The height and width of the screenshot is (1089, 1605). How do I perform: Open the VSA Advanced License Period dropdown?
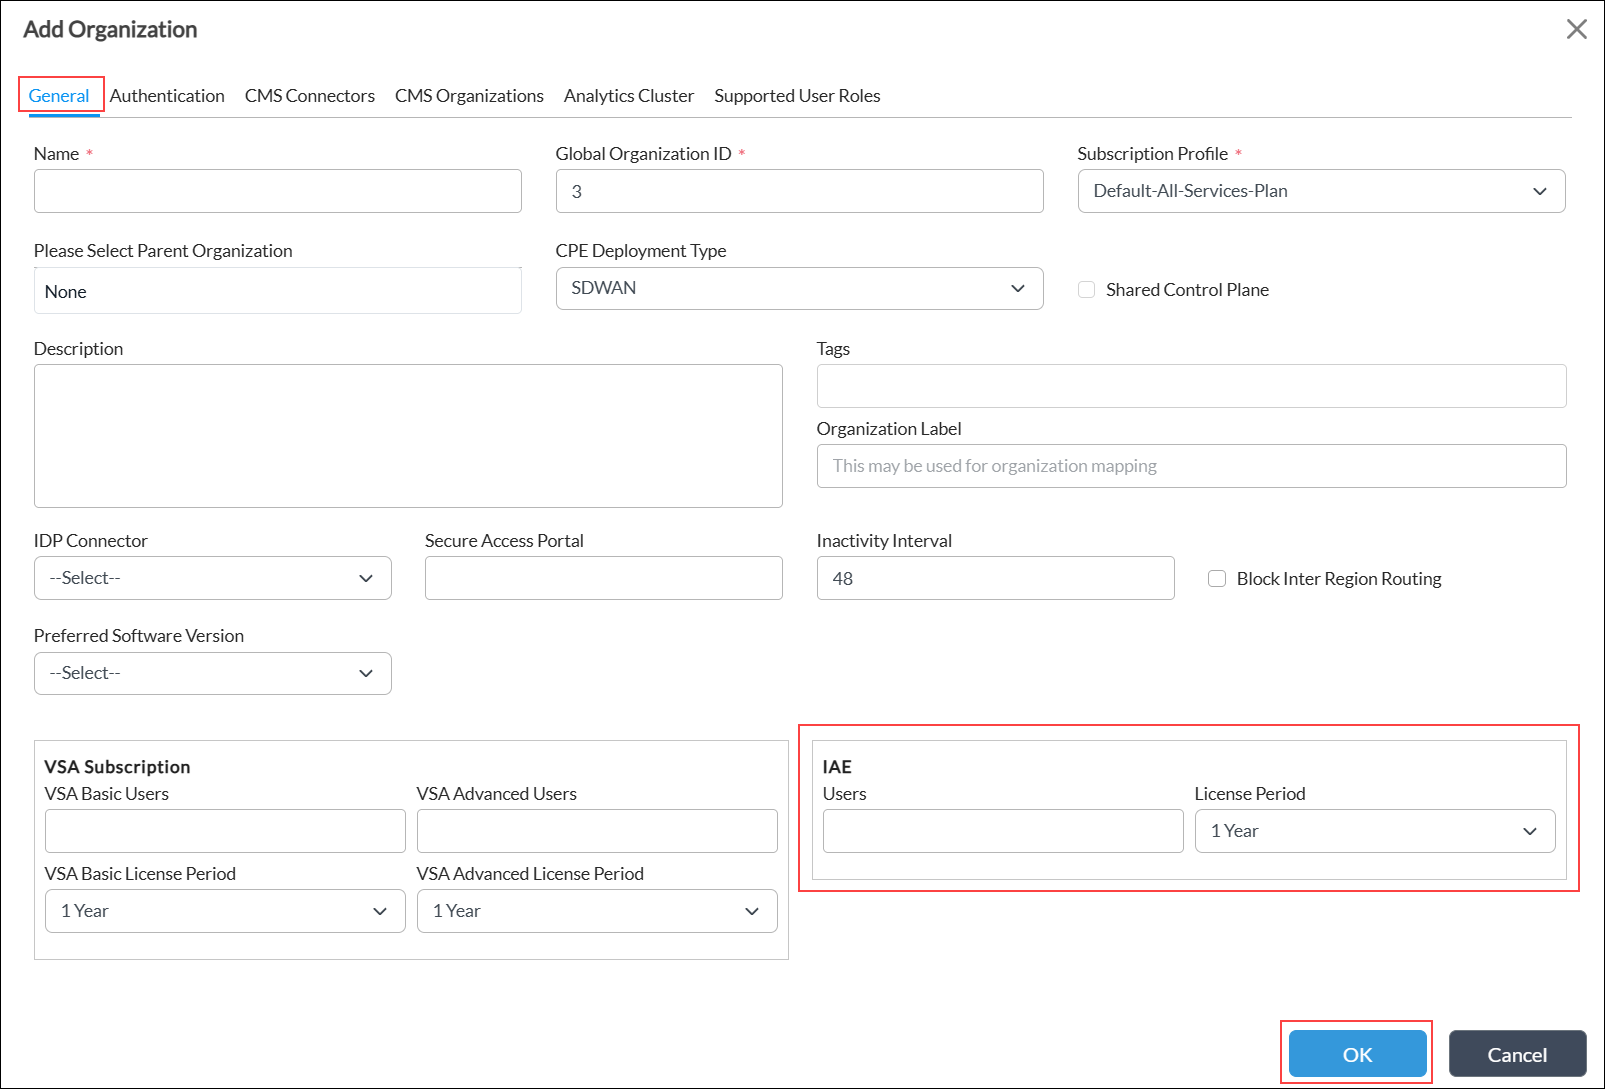coord(596,911)
